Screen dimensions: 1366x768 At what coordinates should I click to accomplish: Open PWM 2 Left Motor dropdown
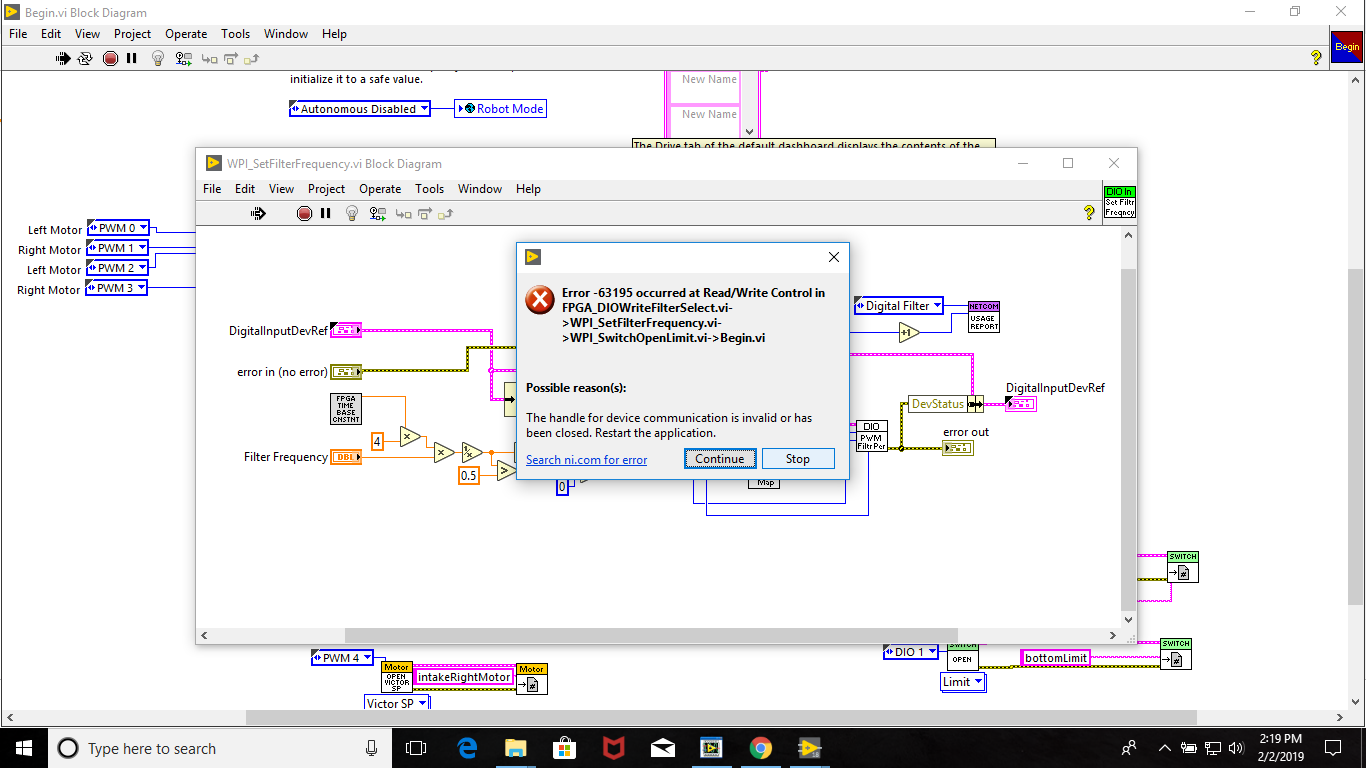click(118, 268)
